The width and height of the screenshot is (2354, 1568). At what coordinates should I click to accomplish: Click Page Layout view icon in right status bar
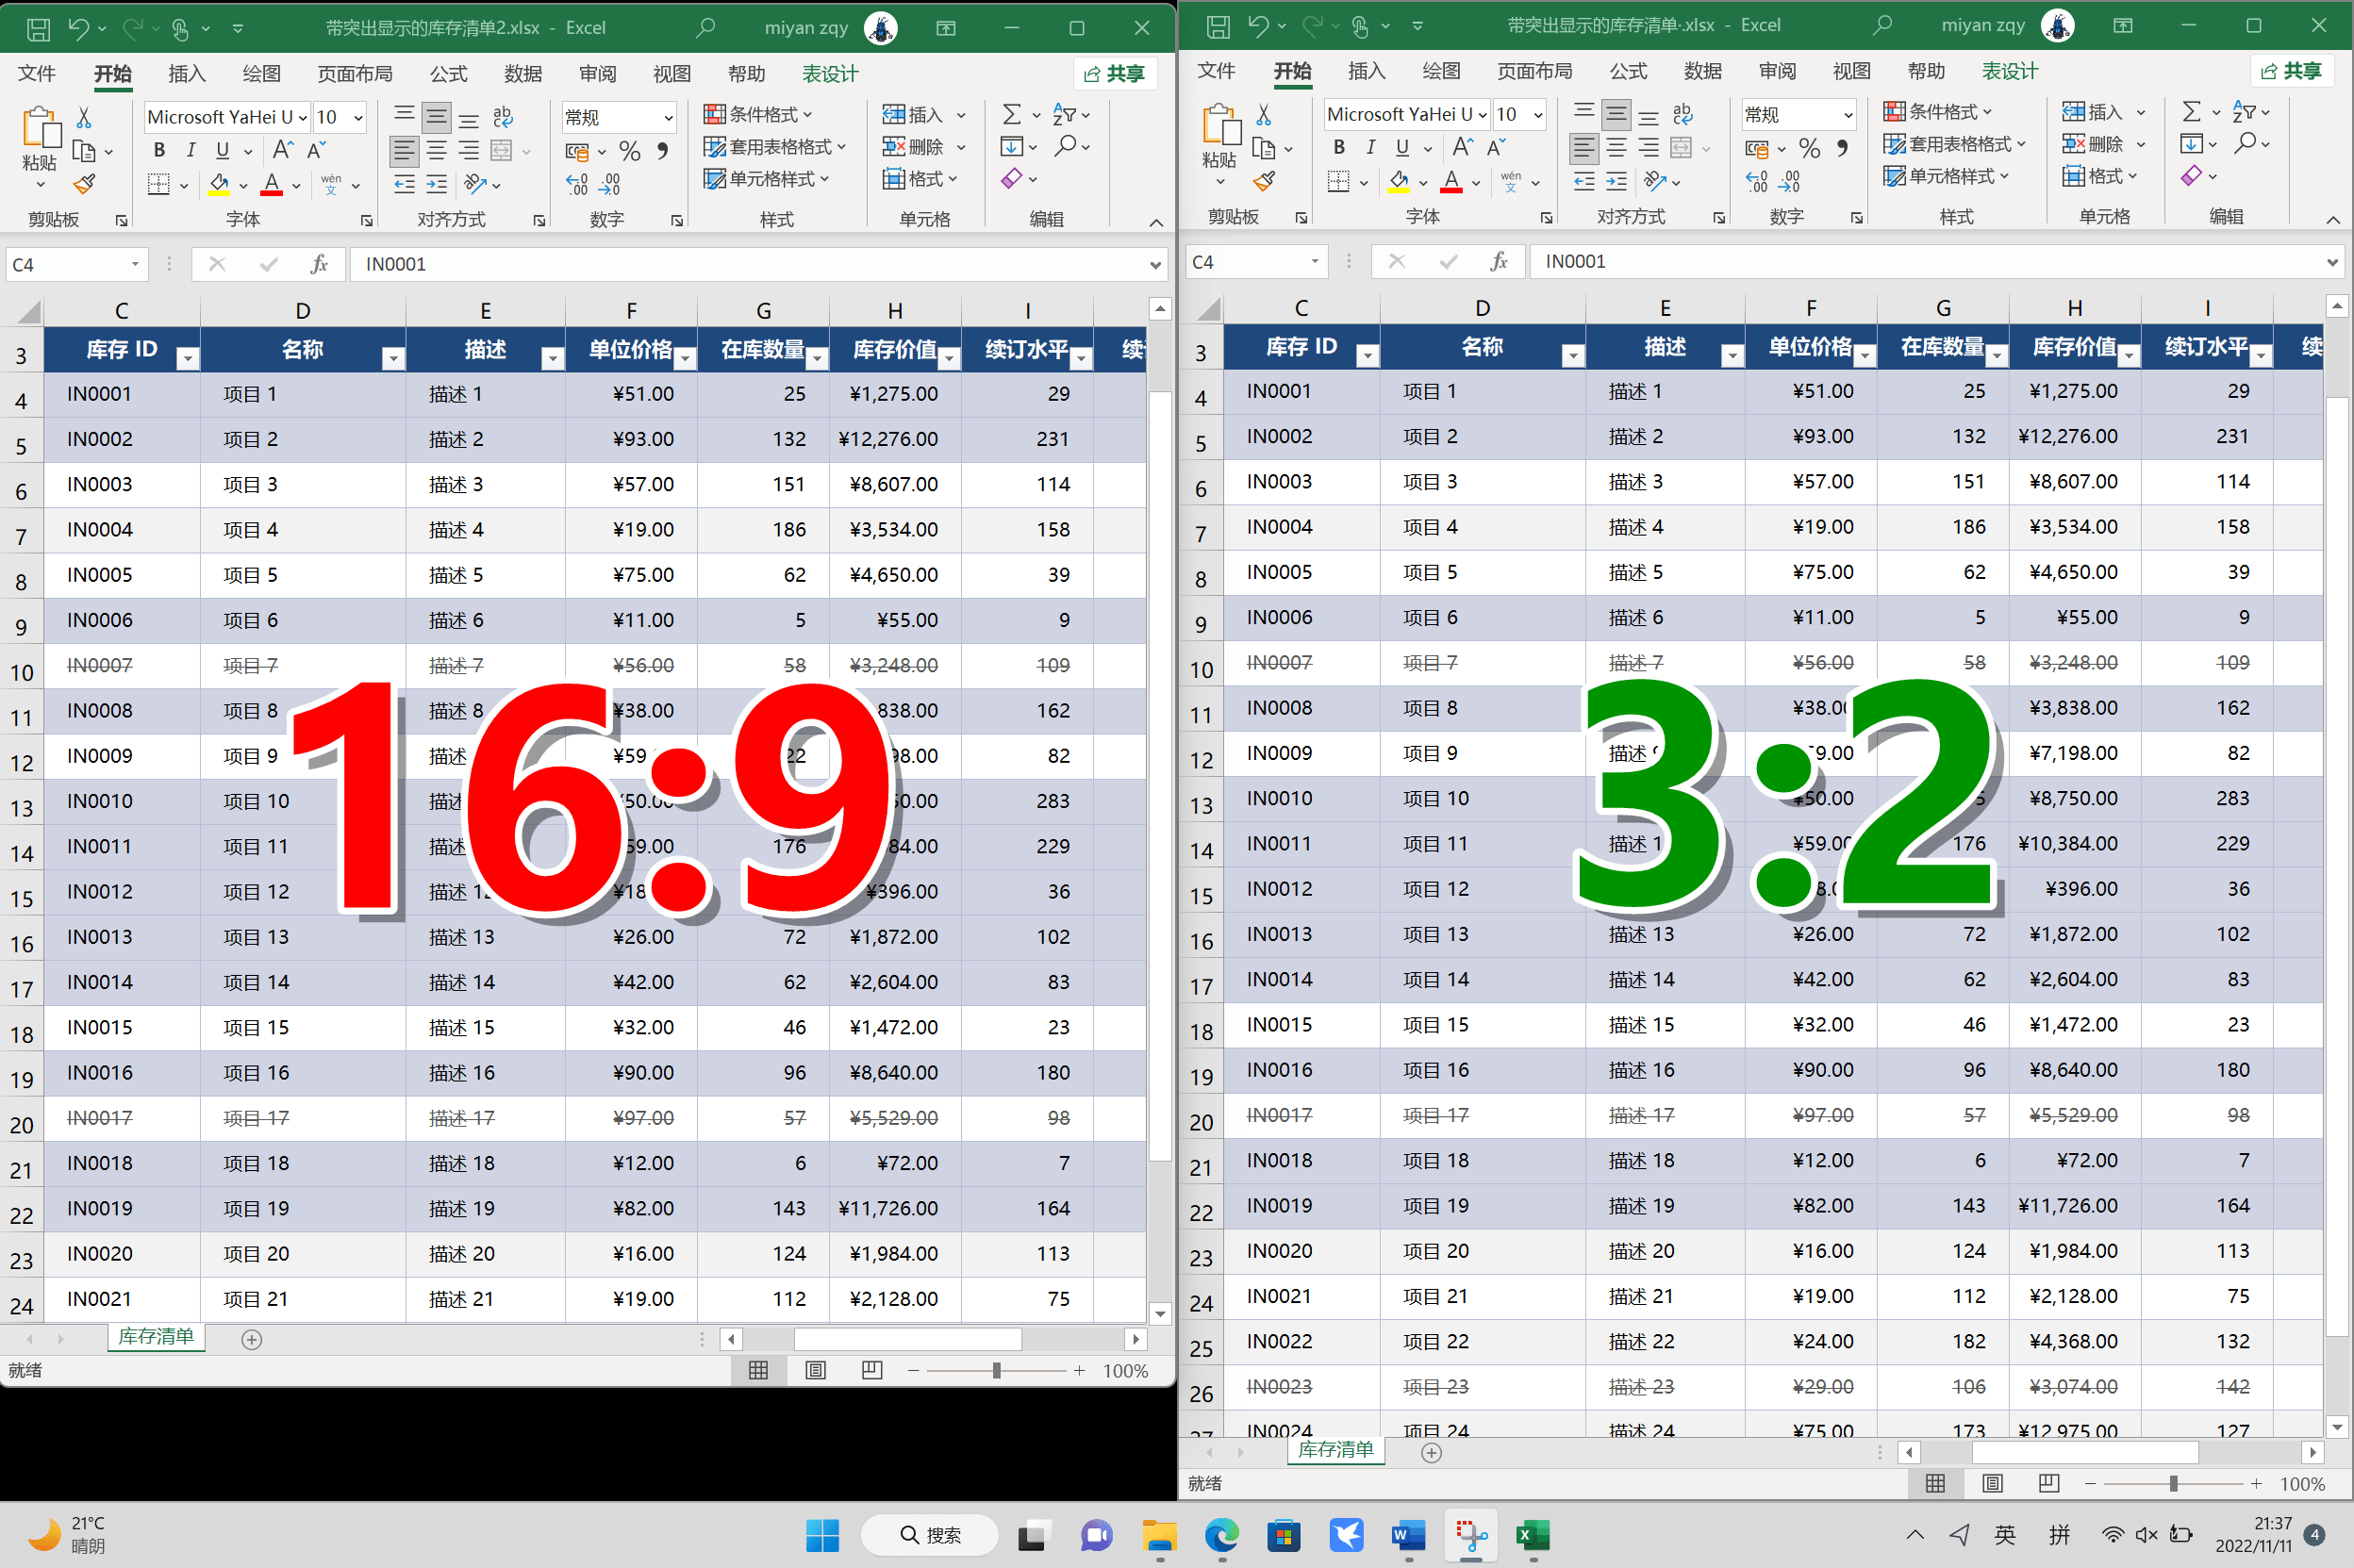point(1992,1483)
